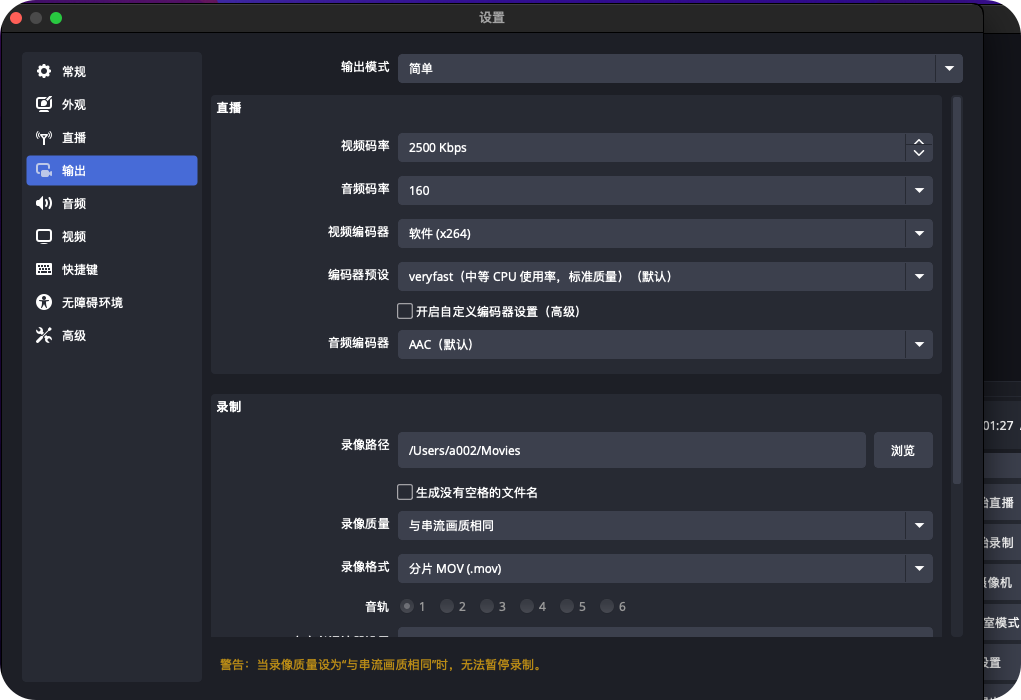Click the 浏览 button

click(x=903, y=450)
